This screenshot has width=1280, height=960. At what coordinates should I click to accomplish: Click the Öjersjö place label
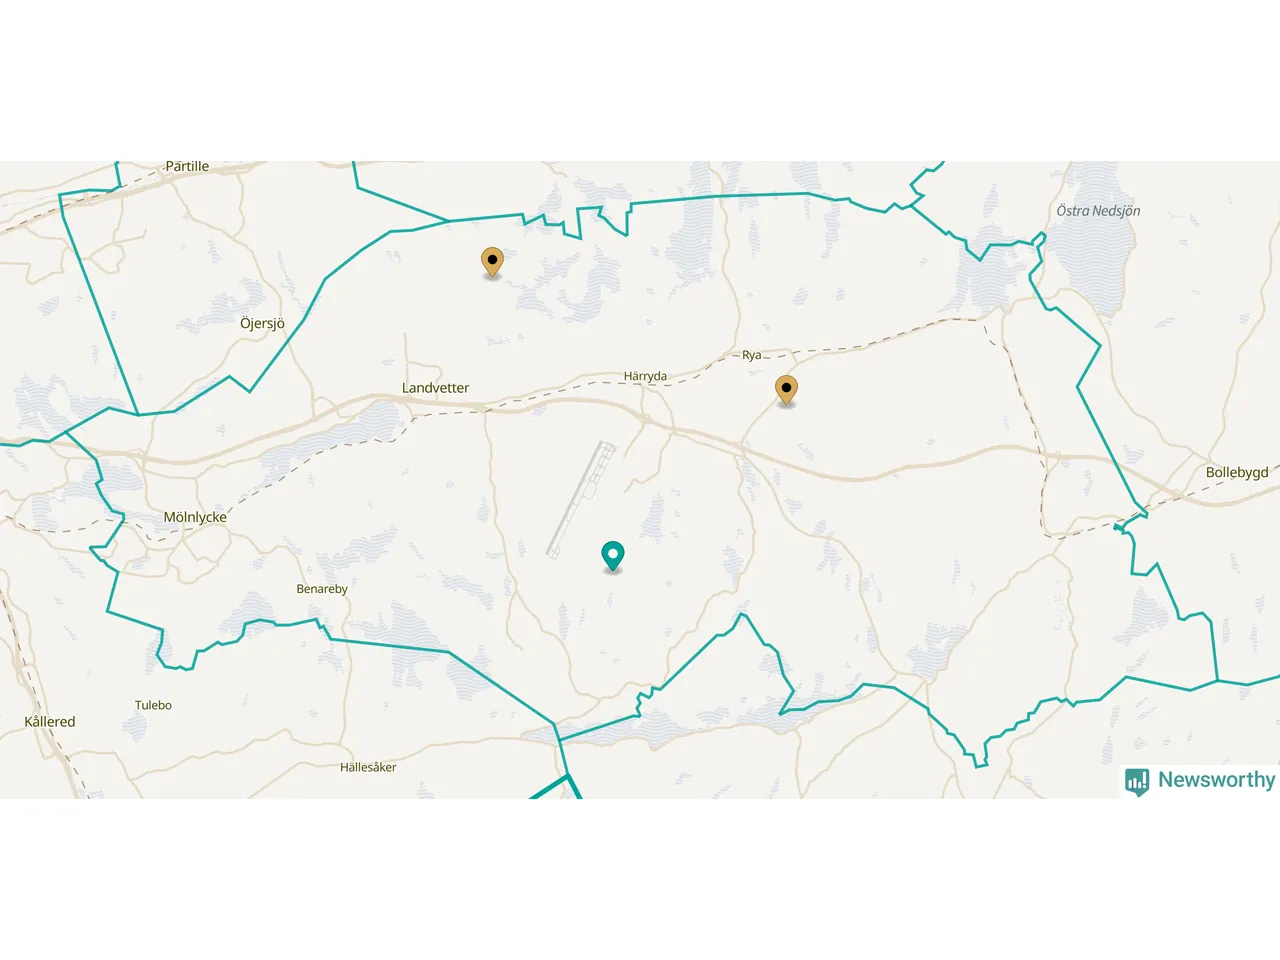tap(262, 323)
